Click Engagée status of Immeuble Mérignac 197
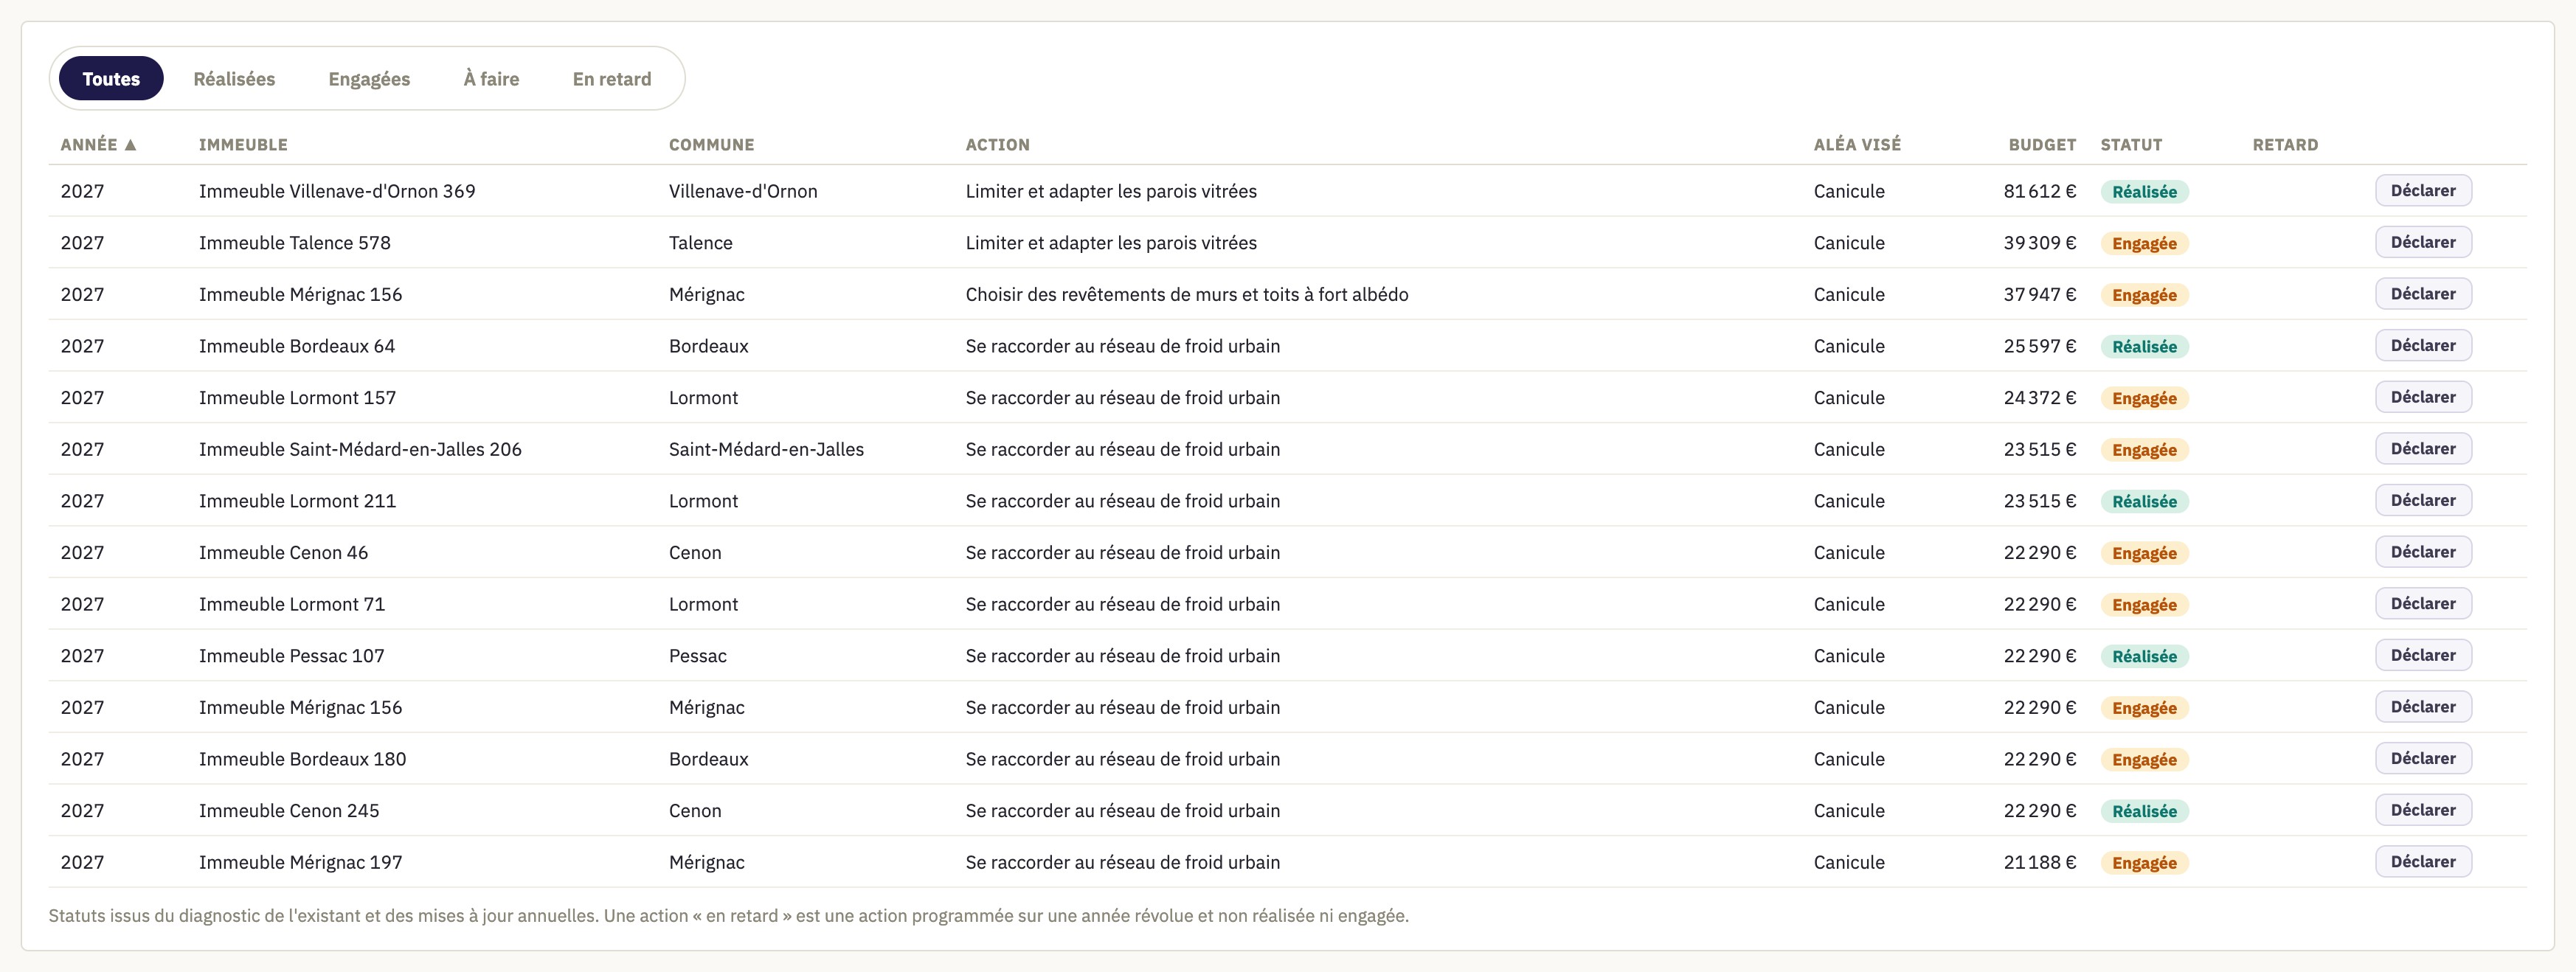The image size is (2576, 972). pyautogui.click(x=2144, y=863)
